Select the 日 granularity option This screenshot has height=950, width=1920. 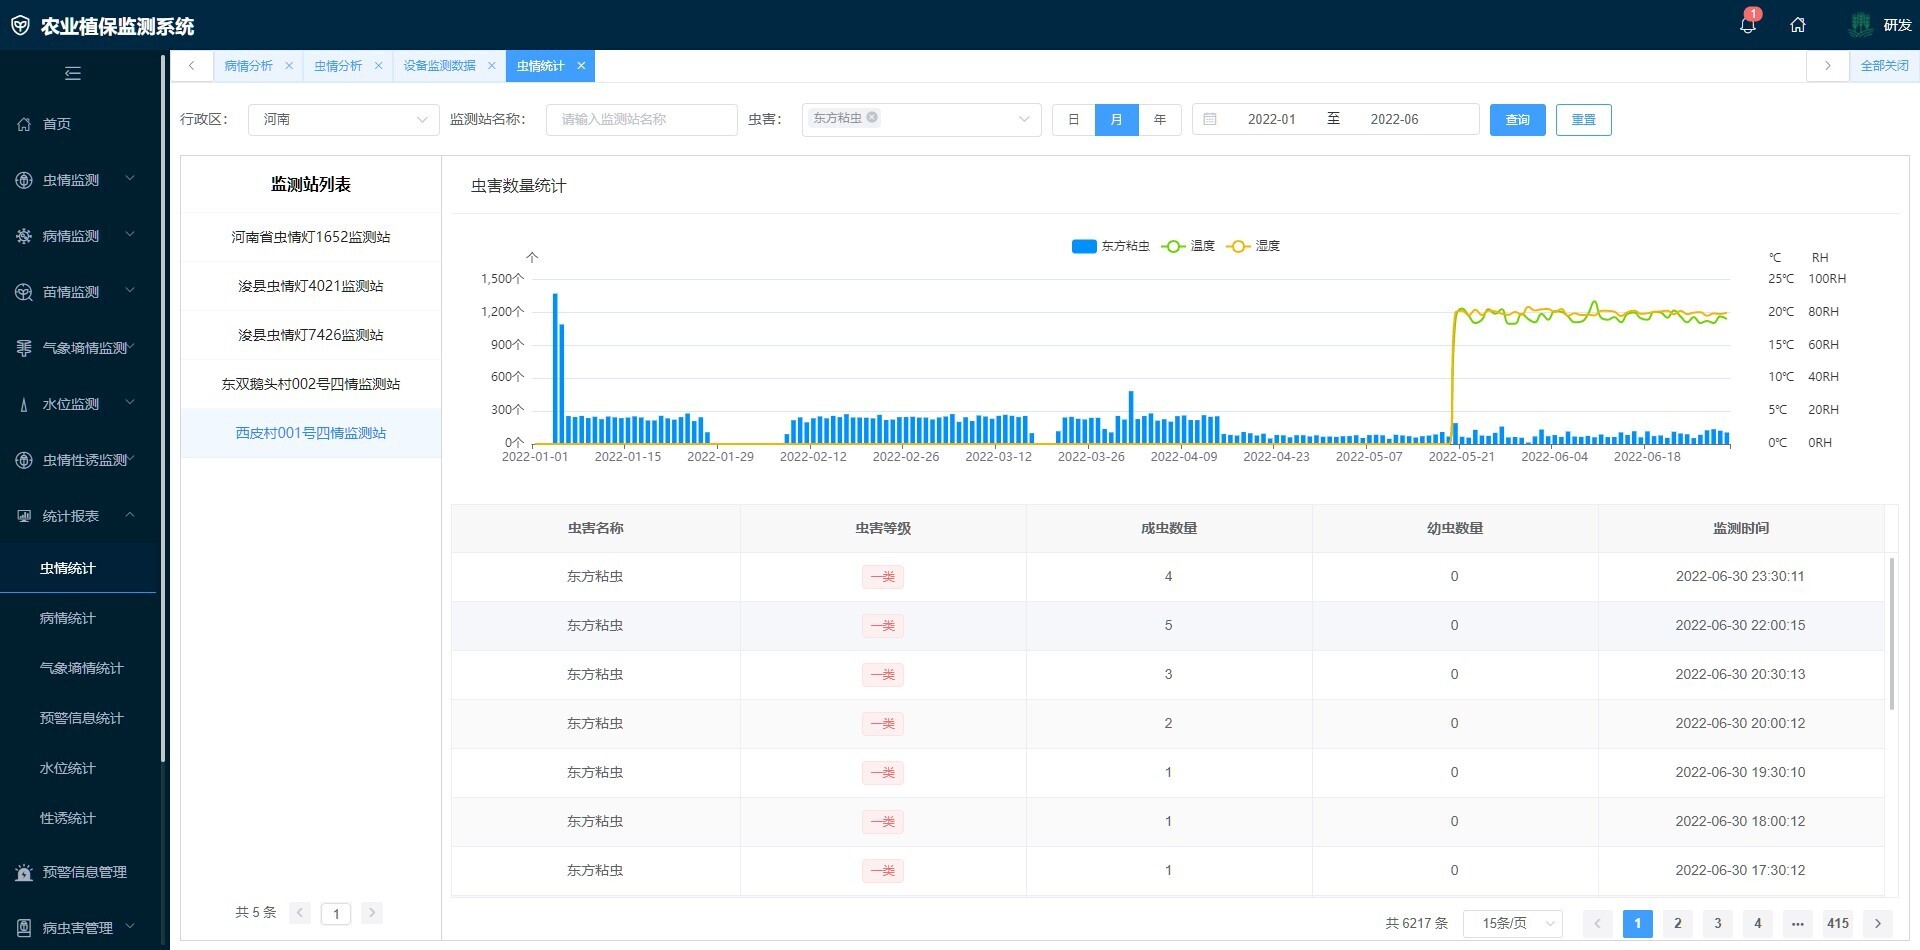pyautogui.click(x=1073, y=119)
